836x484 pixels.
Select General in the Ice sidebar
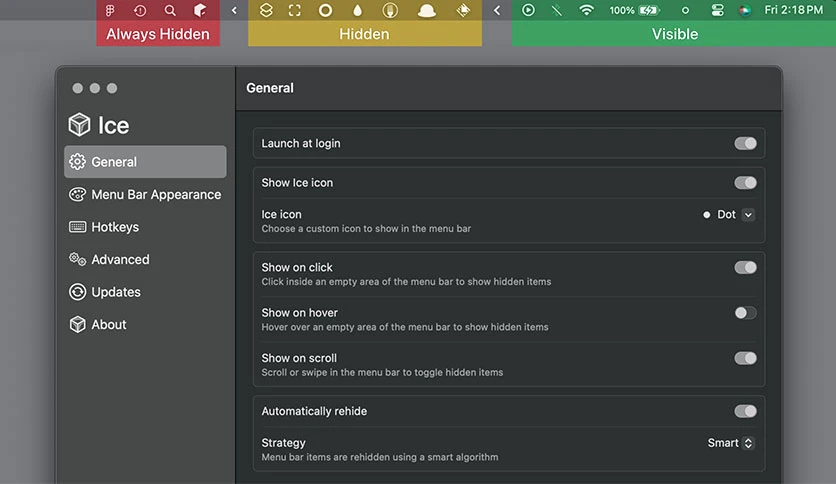(145, 162)
